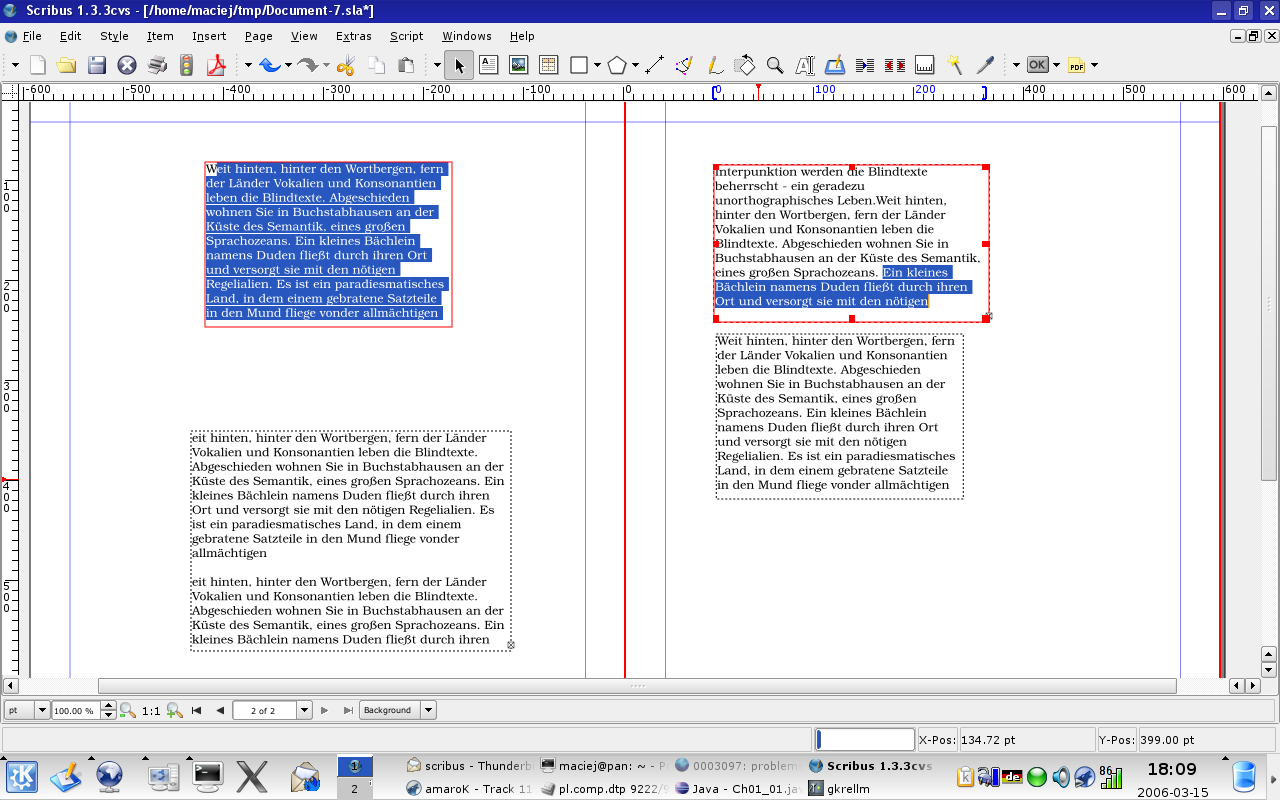The image size is (1280, 800).
Task: Click the Insert Table tool
Action: point(548,66)
